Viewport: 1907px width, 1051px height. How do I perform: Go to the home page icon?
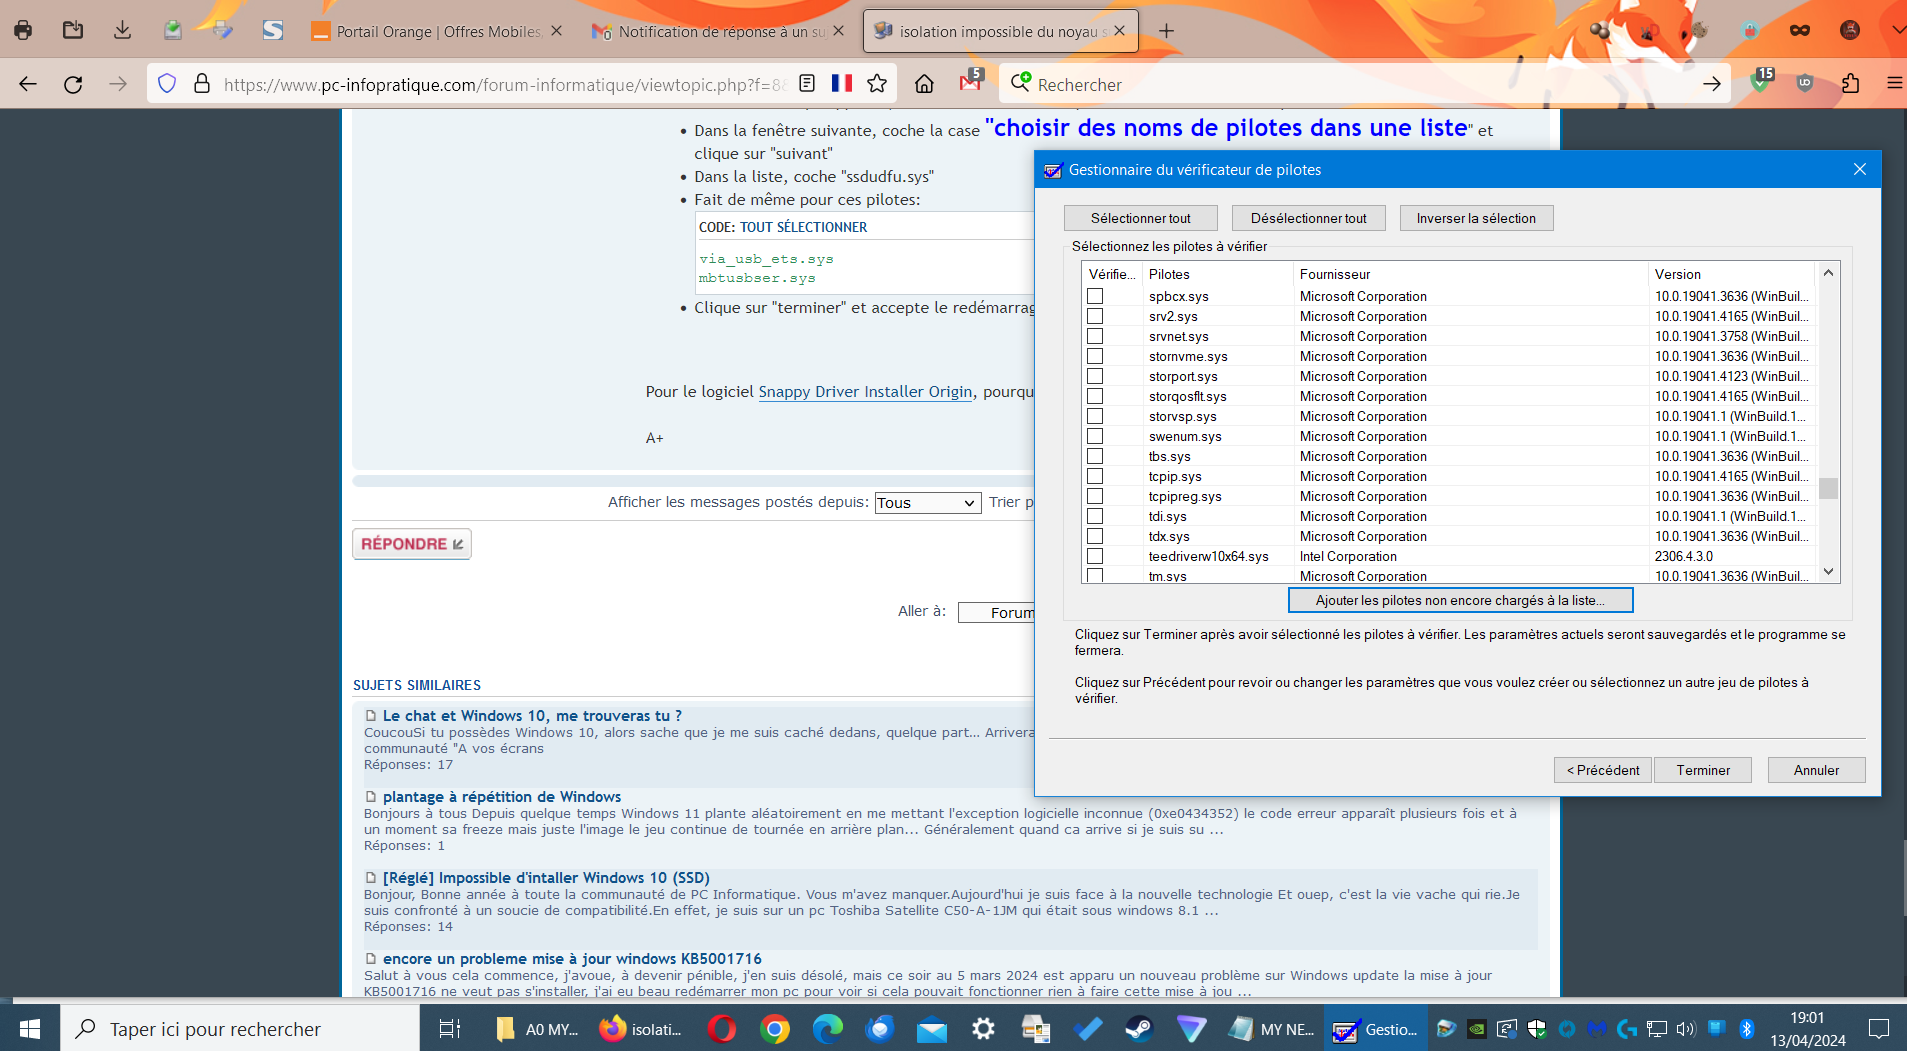point(924,84)
